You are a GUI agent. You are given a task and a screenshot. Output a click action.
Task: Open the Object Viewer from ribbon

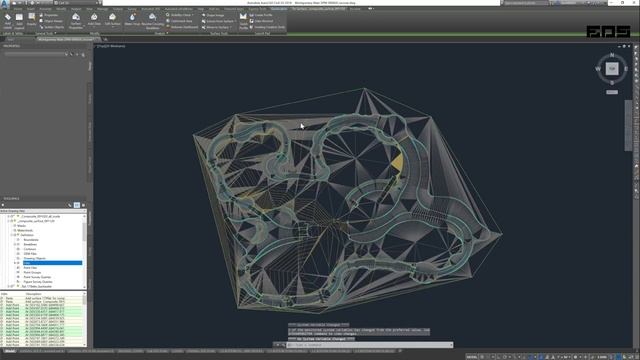(51, 21)
